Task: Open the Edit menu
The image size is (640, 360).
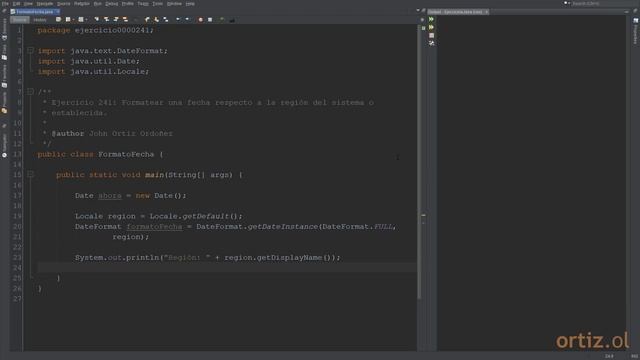Action: point(16,4)
